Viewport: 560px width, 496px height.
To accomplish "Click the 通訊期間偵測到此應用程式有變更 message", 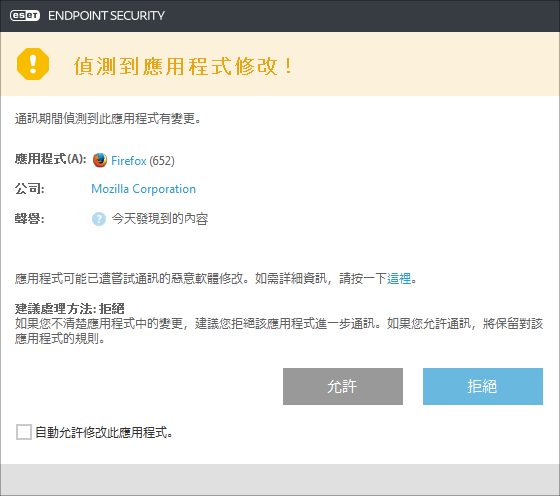I will click(108, 119).
